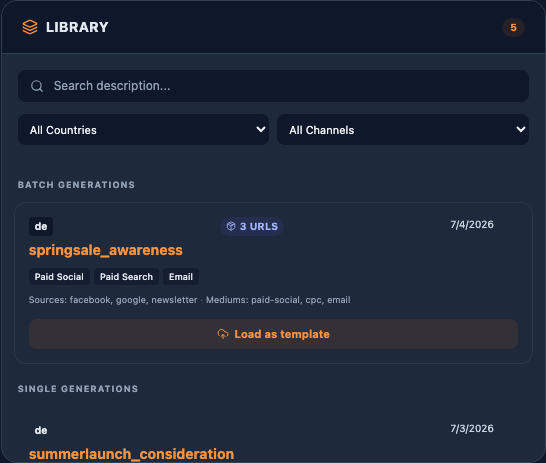Click the Library stack icon

[x=30, y=27]
